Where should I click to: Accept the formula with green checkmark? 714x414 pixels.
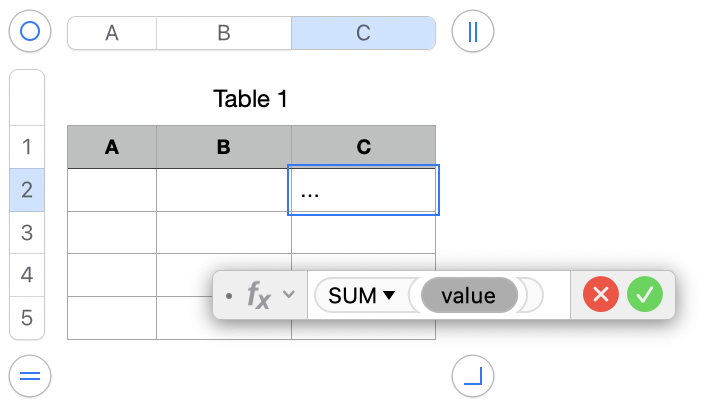pyautogui.click(x=645, y=295)
